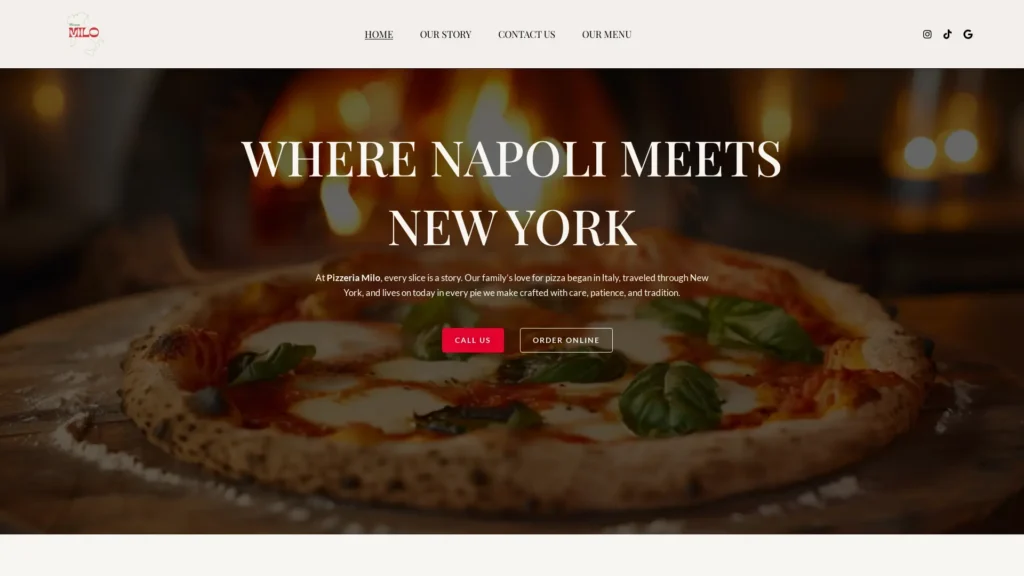Open the Google reviews icon
This screenshot has height=576, width=1024.
pyautogui.click(x=968, y=34)
